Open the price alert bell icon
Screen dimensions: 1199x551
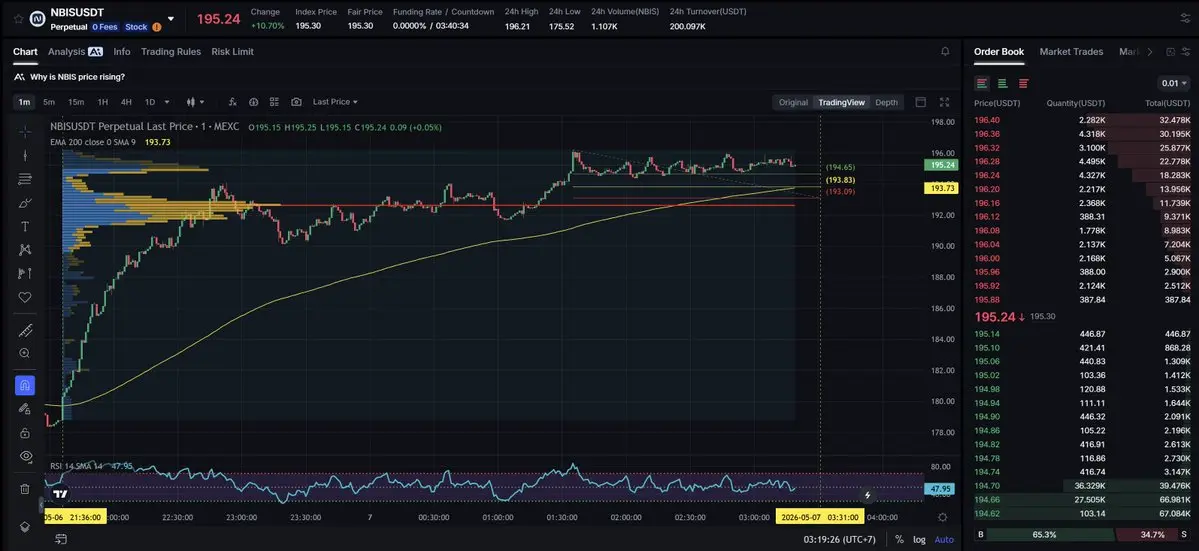[945, 51]
